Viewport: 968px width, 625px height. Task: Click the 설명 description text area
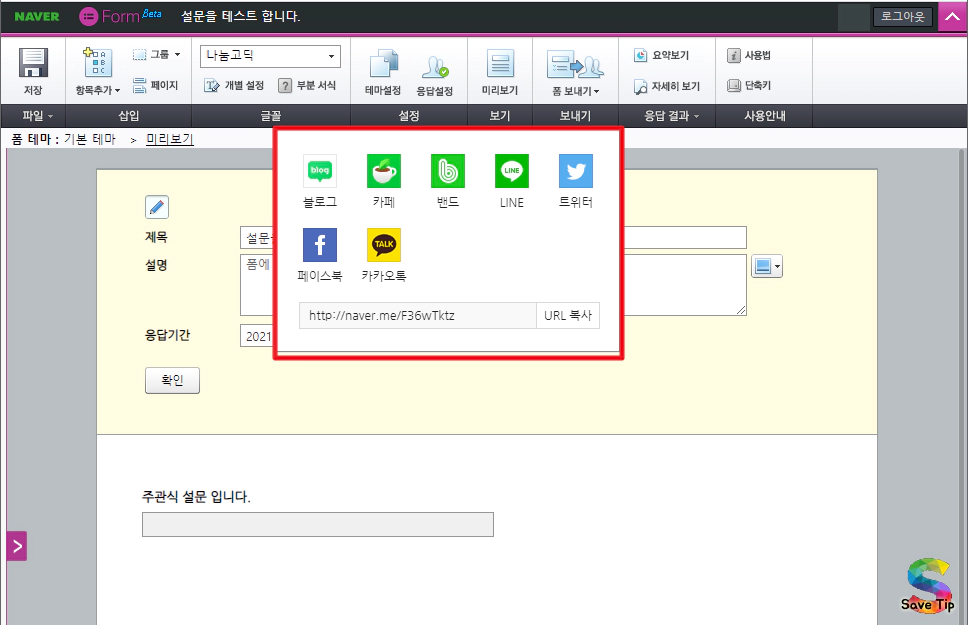click(493, 285)
